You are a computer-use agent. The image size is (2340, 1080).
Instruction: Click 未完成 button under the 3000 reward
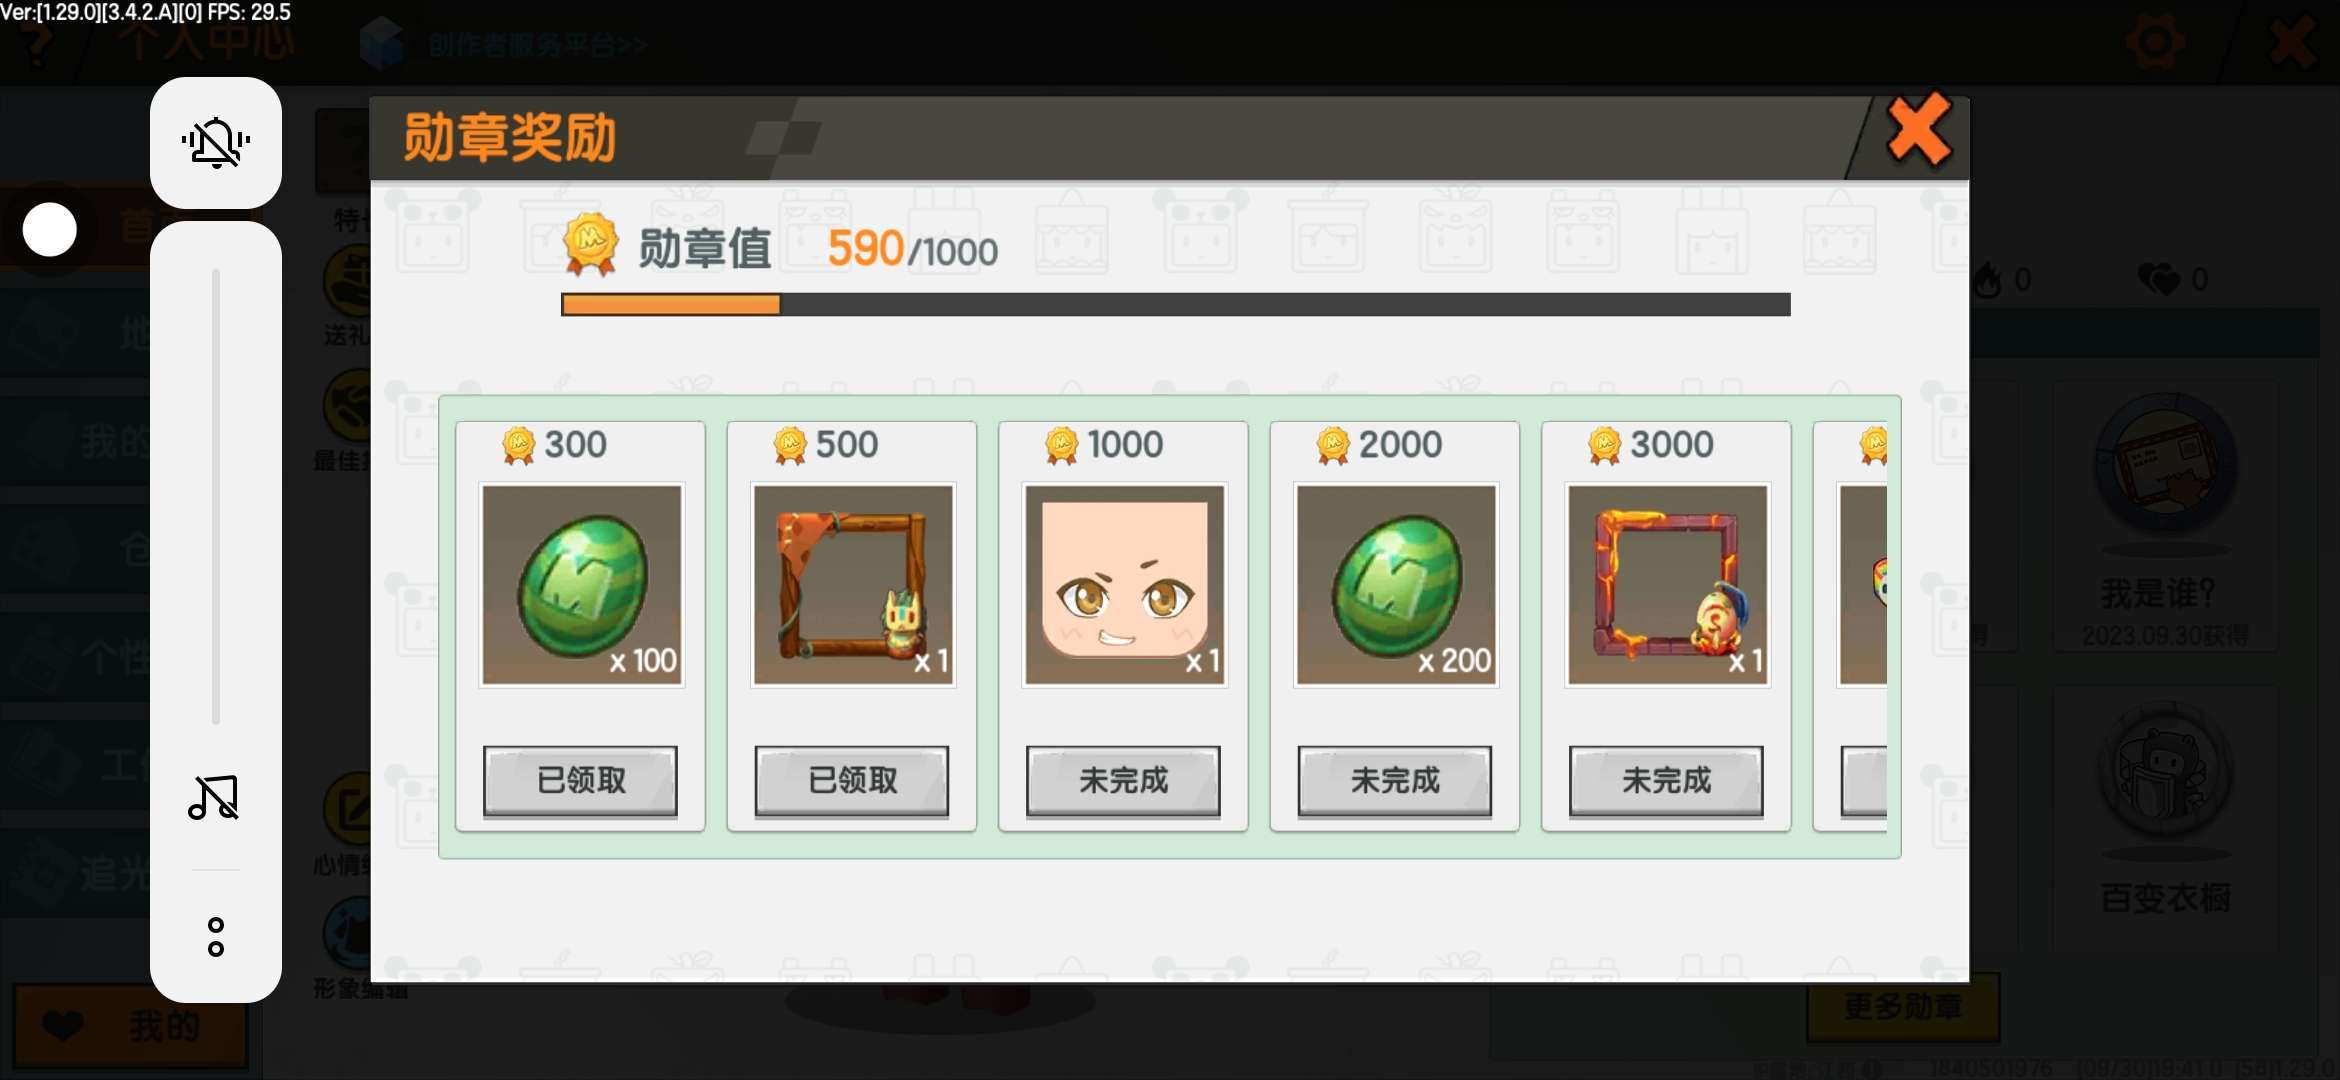1666,781
